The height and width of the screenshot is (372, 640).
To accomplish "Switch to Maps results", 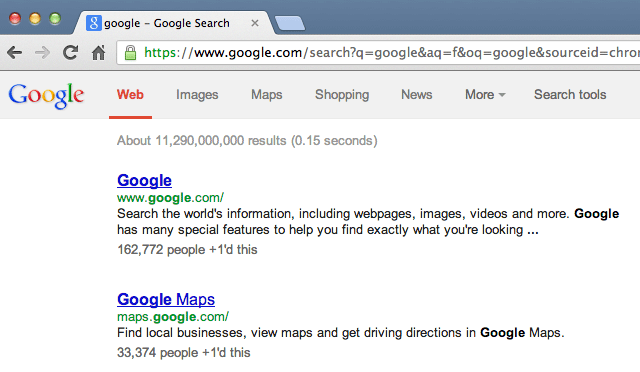I will 267,95.
